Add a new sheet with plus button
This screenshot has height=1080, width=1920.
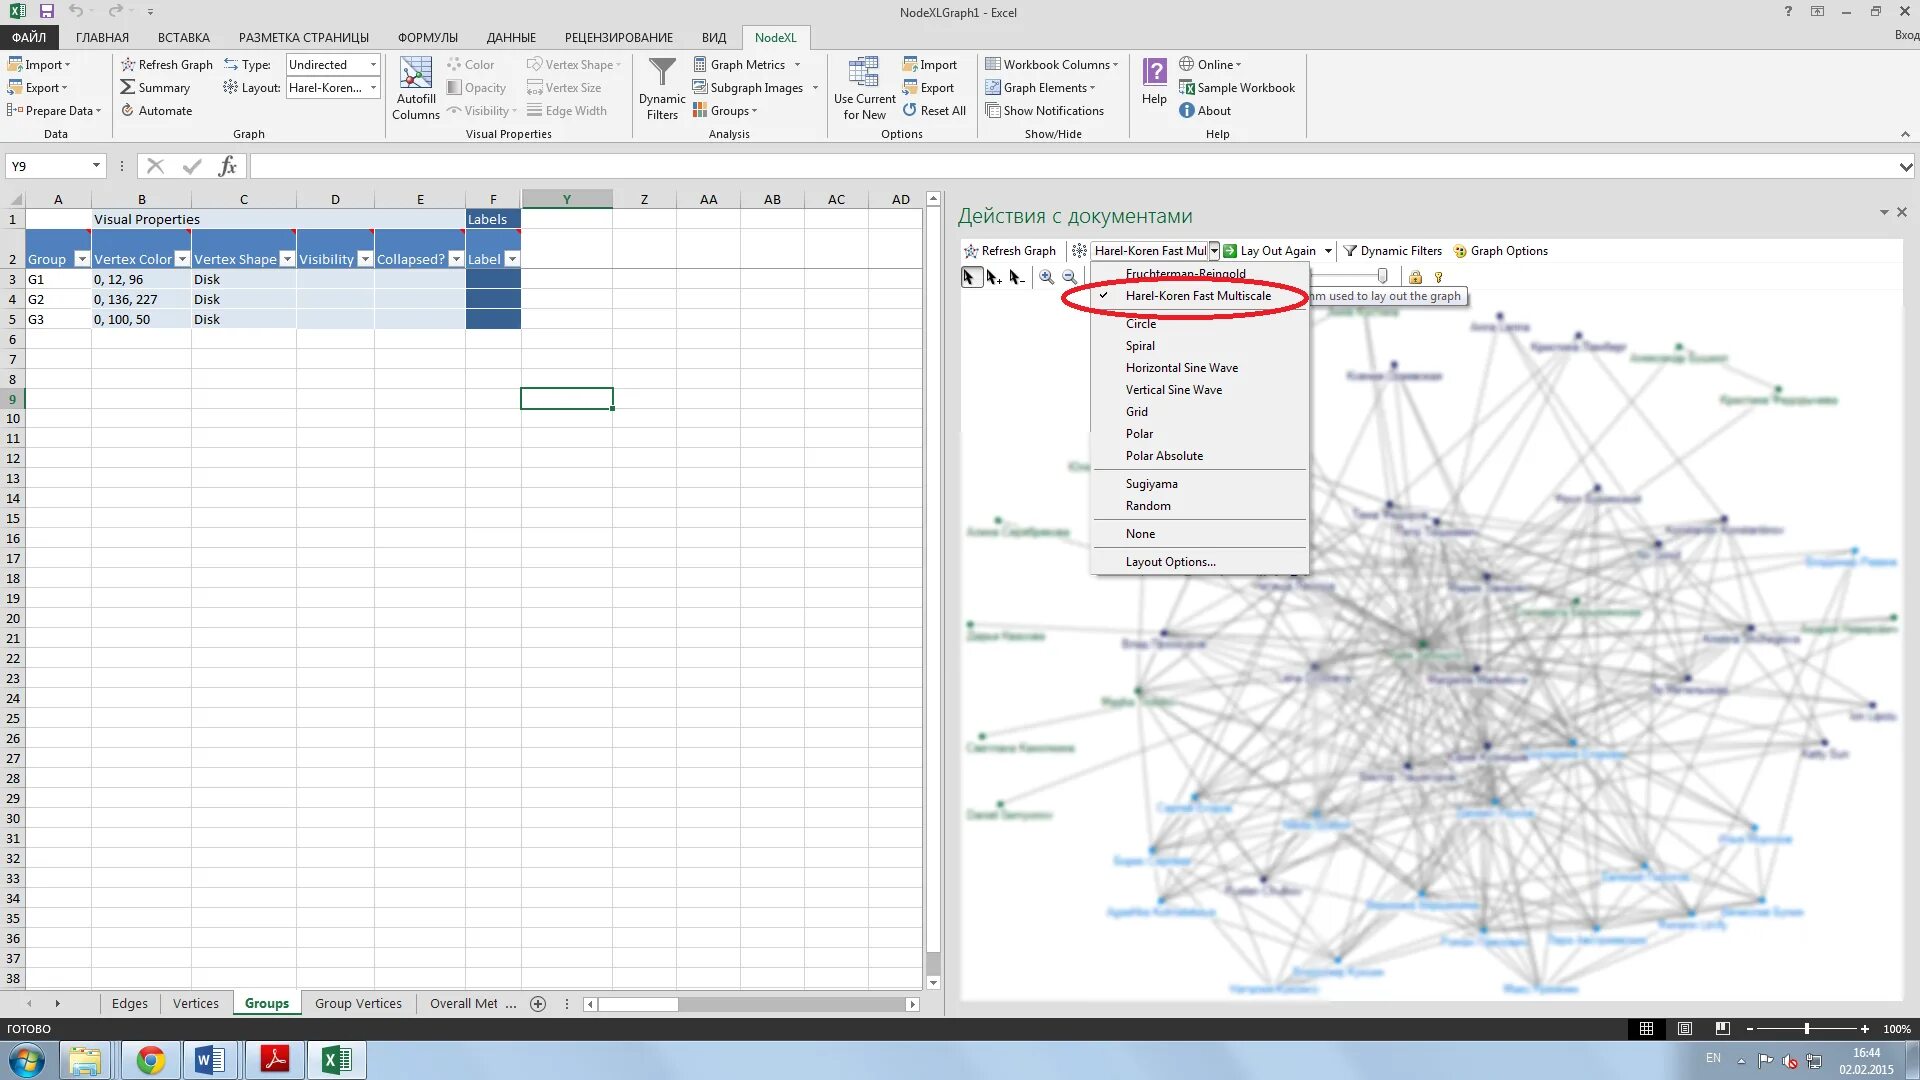[x=538, y=1004]
